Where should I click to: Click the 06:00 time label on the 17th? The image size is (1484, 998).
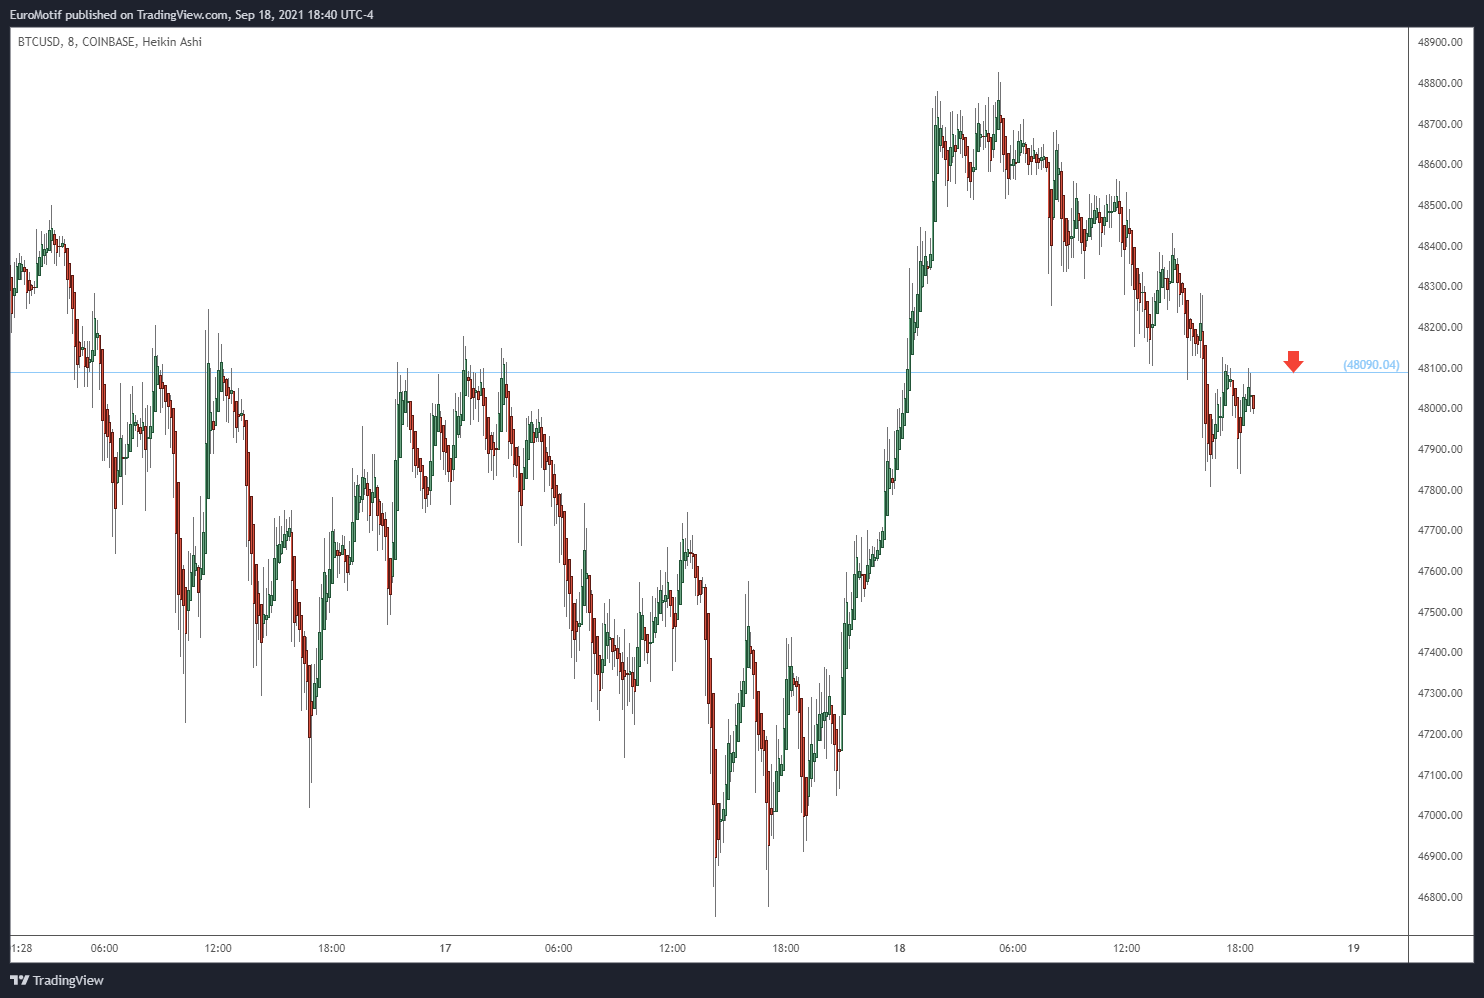coord(559,948)
